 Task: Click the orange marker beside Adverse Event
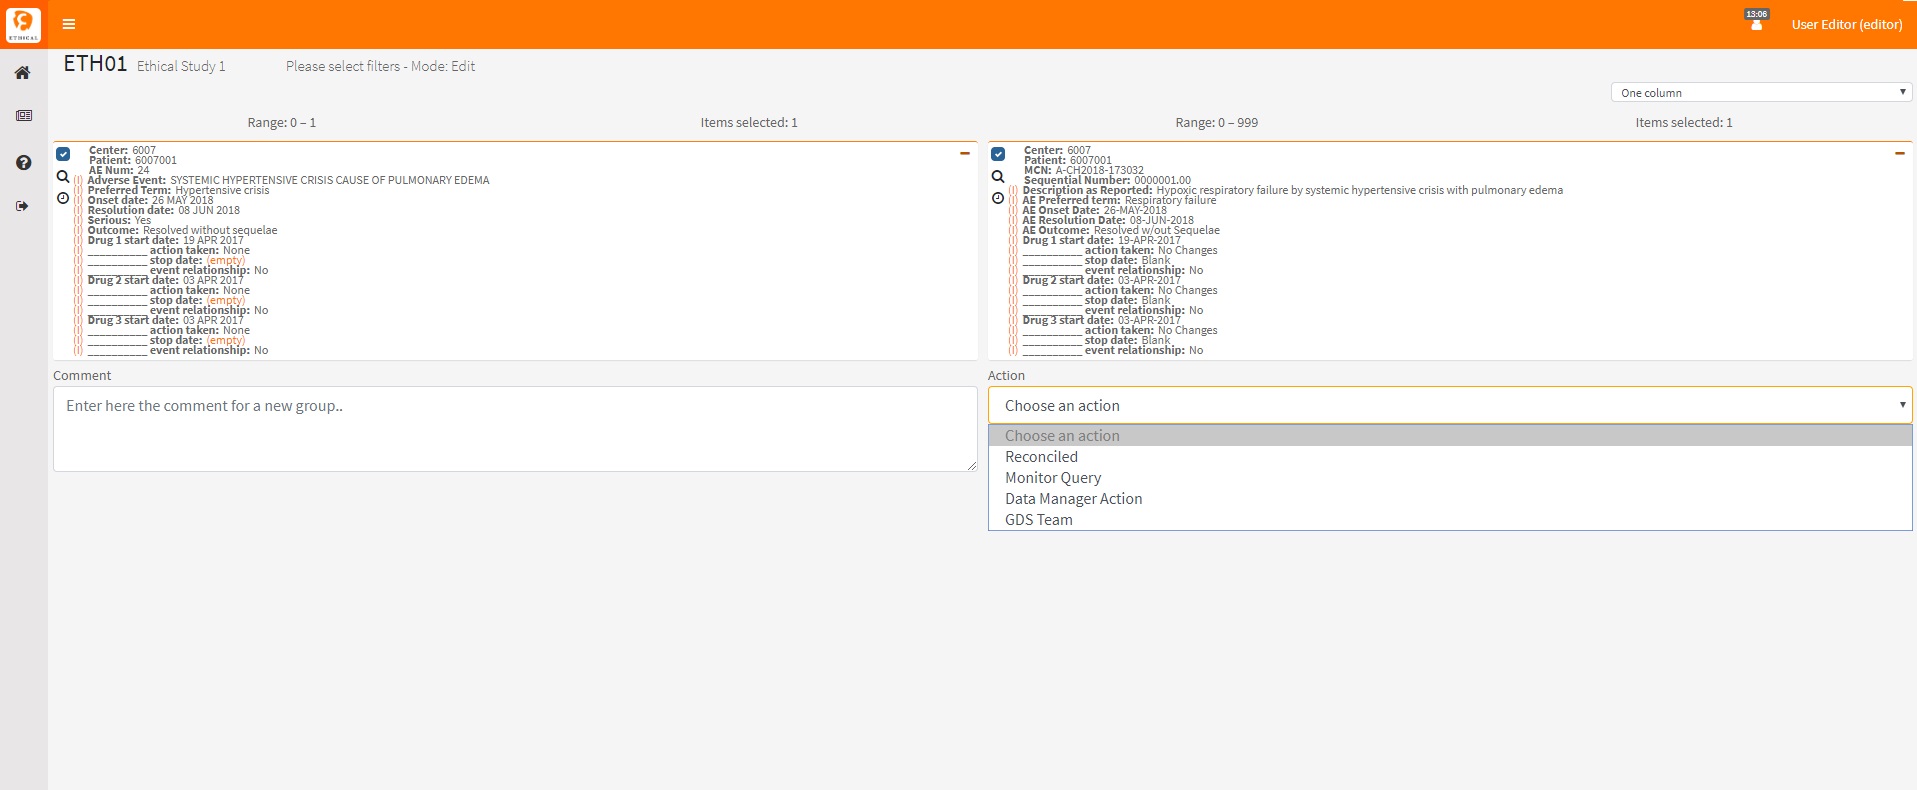pos(78,180)
